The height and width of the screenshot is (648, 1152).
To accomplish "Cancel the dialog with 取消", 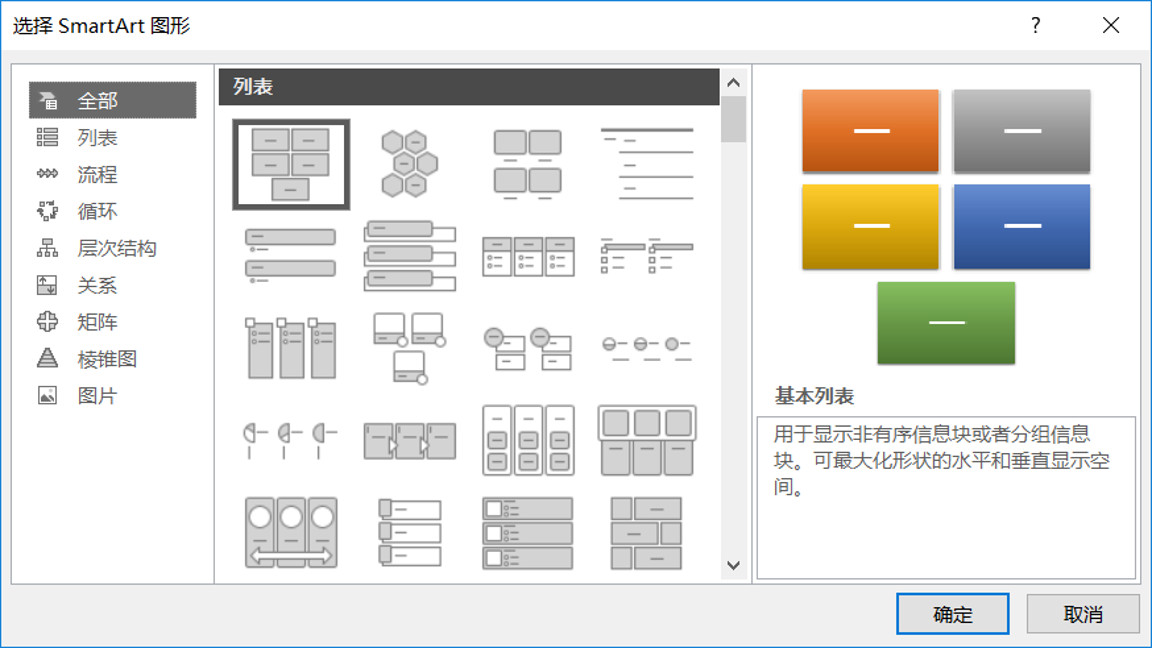I will coord(1083,613).
